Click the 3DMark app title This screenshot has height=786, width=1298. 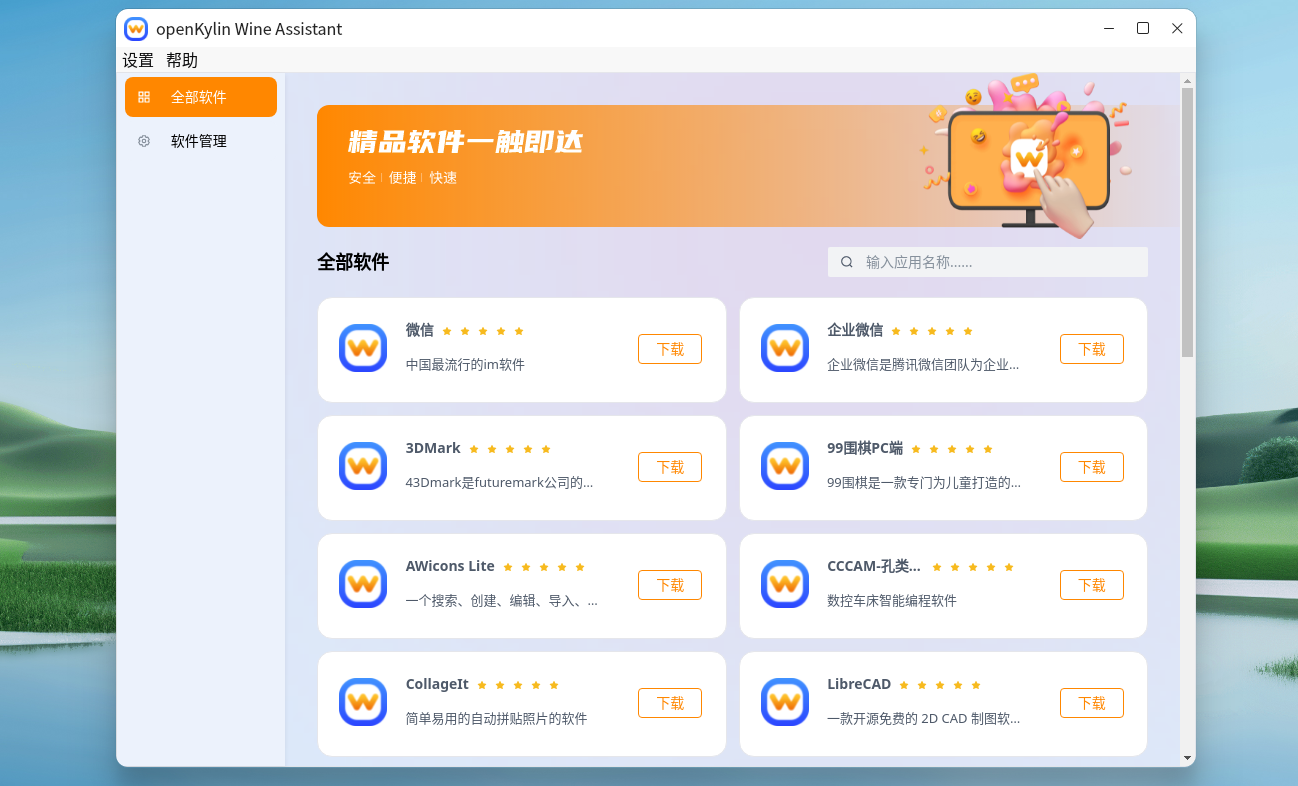click(433, 448)
